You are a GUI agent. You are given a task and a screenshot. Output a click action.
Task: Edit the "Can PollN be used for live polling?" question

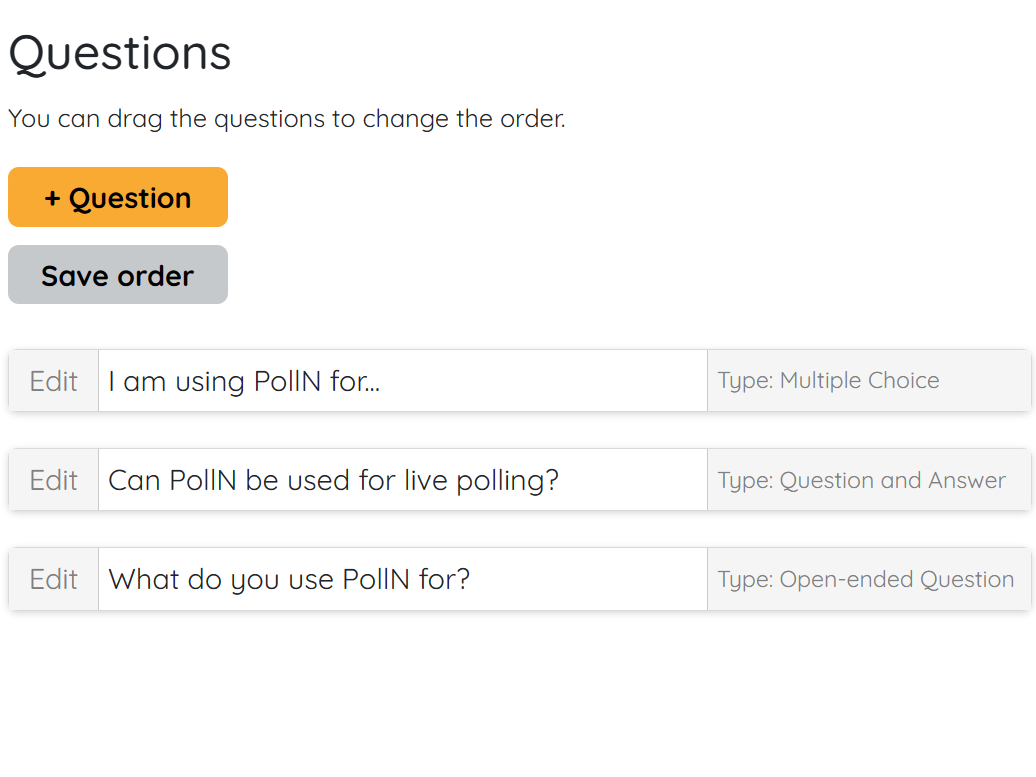(x=53, y=480)
